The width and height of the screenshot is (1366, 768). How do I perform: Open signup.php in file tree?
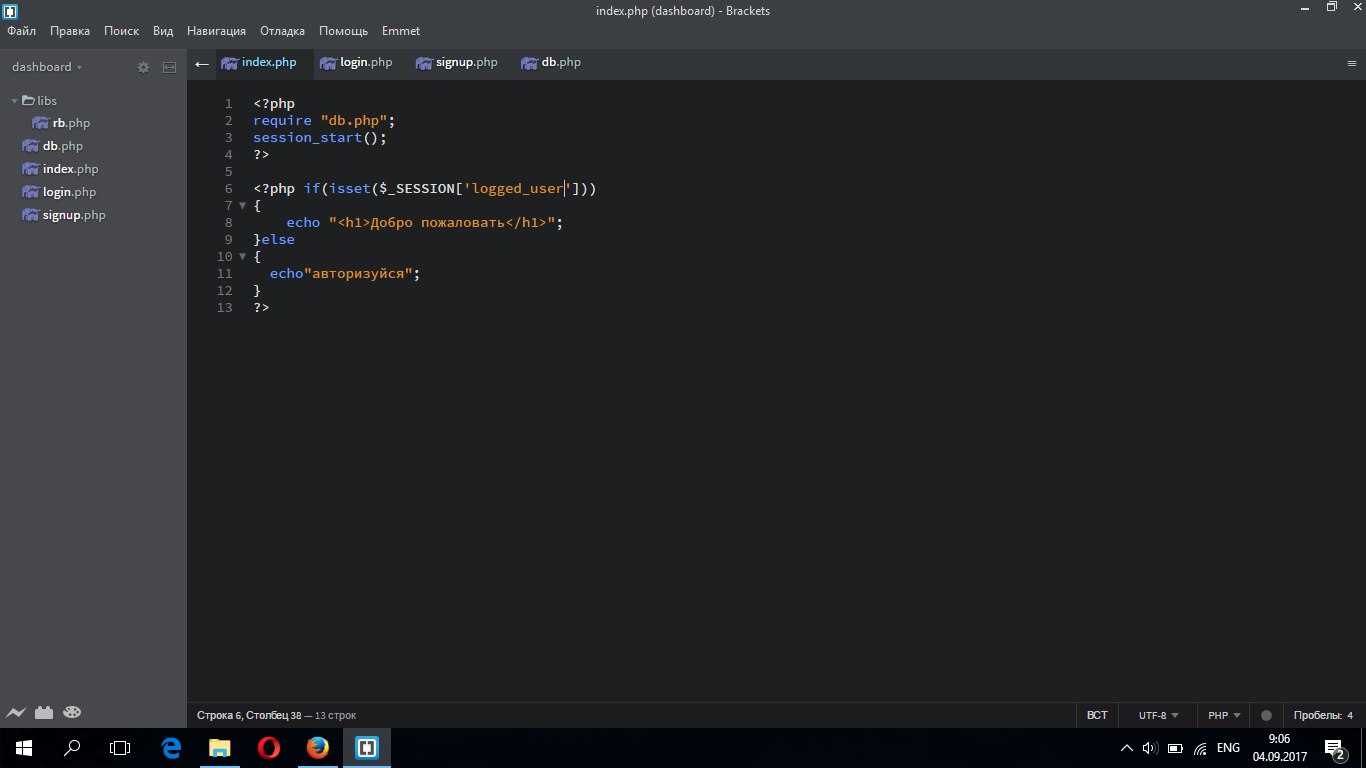pyautogui.click(x=74, y=215)
